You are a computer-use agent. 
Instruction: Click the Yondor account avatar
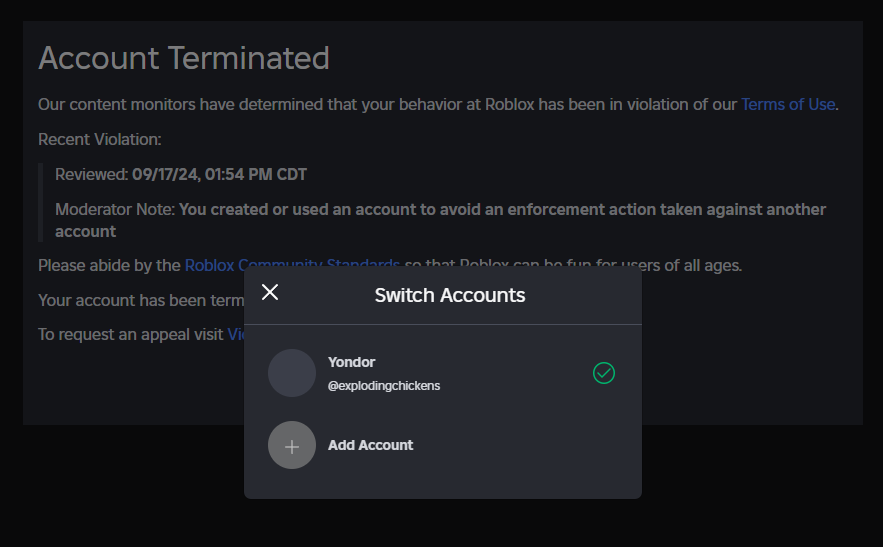click(x=292, y=373)
